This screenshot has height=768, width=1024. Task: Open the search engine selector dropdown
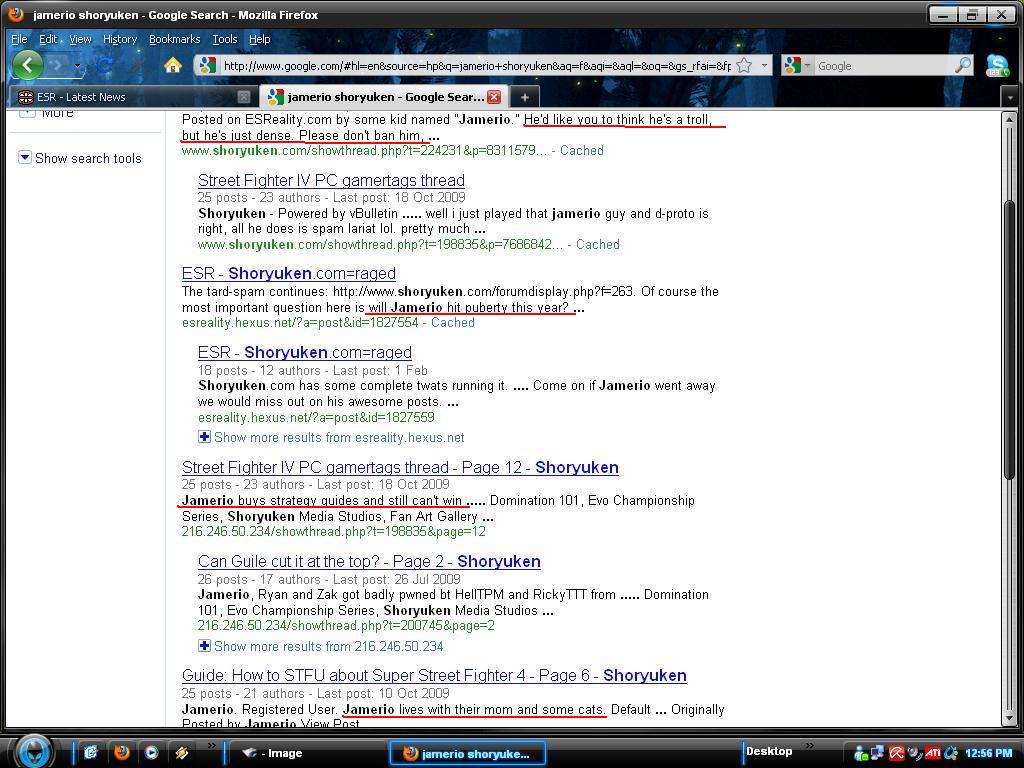coord(798,66)
